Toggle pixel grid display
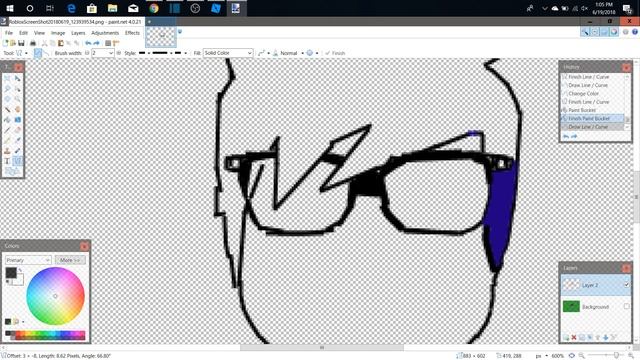Viewport: 640px width, 360px height. click(108, 43)
